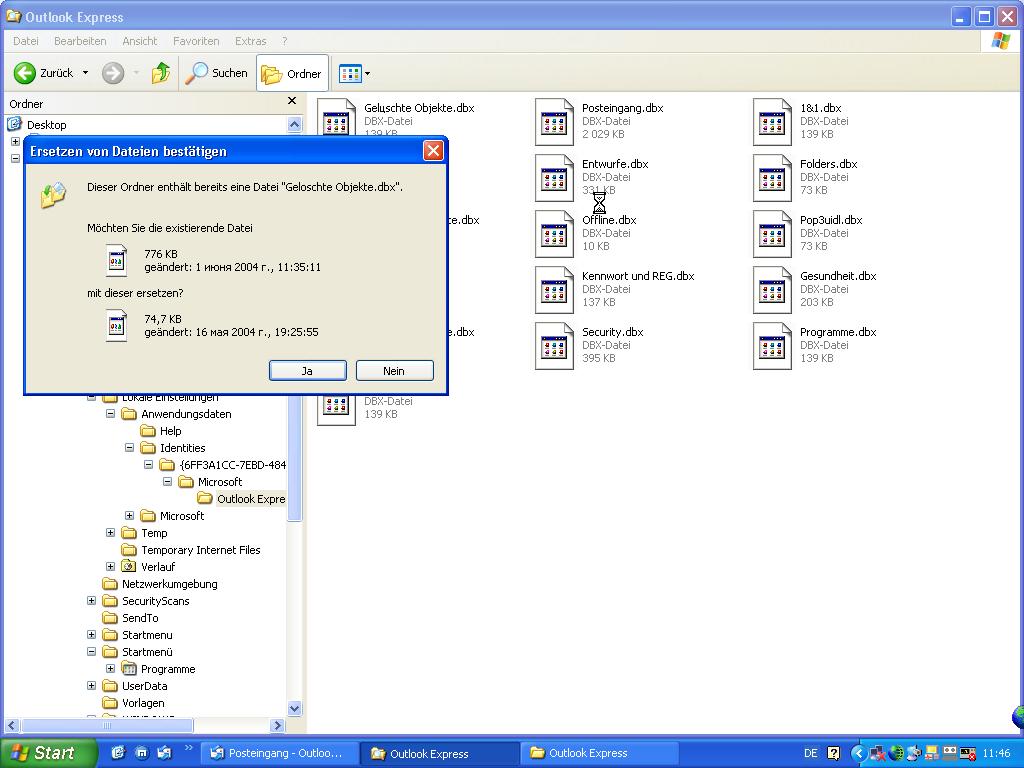The width and height of the screenshot is (1024, 768).
Task: Select the Security.dbx file icon
Action: click(x=554, y=347)
